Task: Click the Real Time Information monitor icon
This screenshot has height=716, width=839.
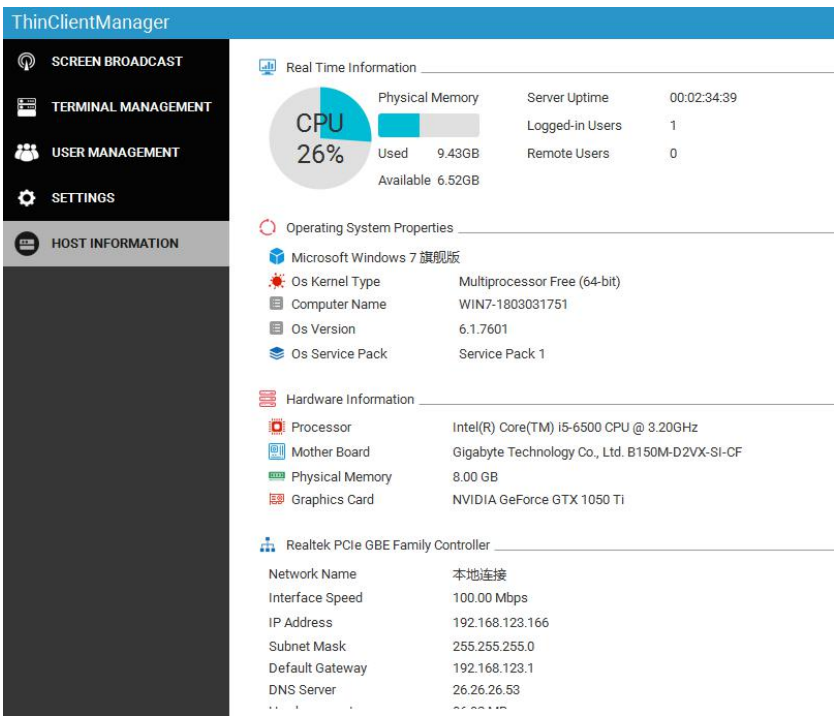Action: pyautogui.click(x=267, y=67)
